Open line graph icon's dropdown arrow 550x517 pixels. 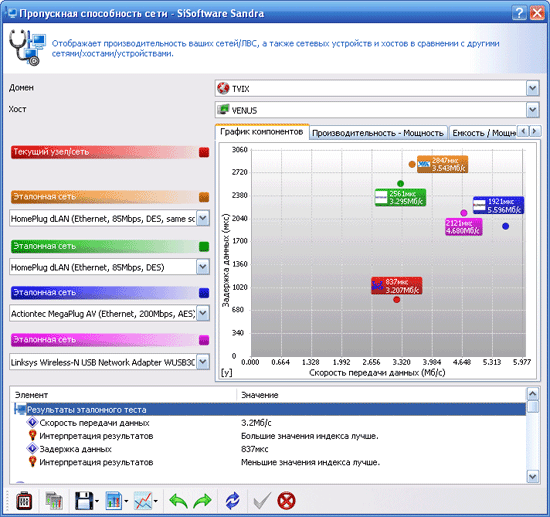tap(156, 501)
